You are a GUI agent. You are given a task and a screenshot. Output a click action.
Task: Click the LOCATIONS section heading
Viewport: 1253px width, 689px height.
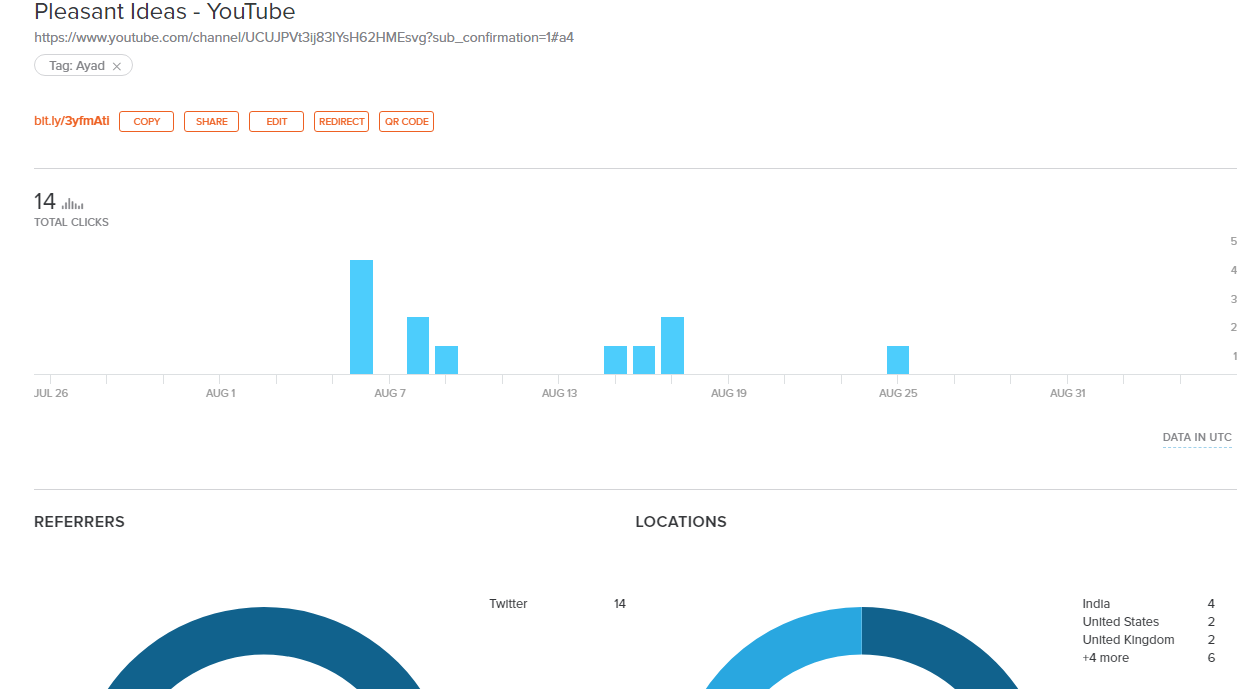681,522
